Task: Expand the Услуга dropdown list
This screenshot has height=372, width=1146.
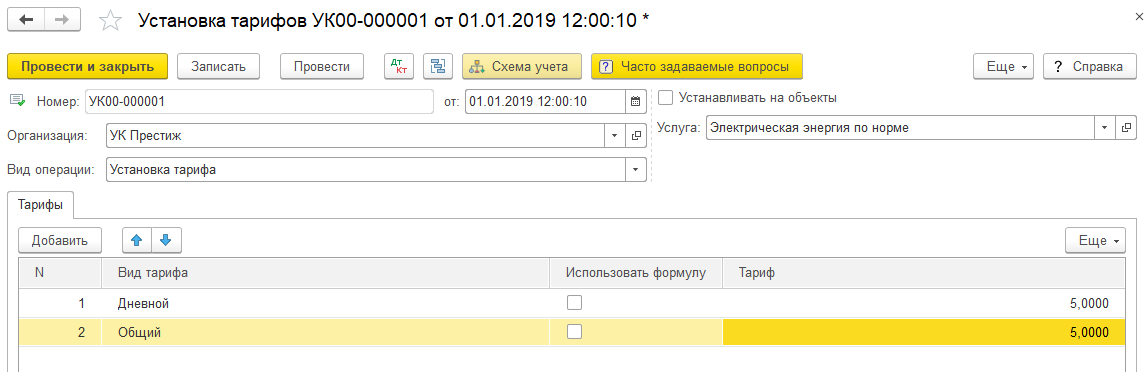Action: [1104, 129]
